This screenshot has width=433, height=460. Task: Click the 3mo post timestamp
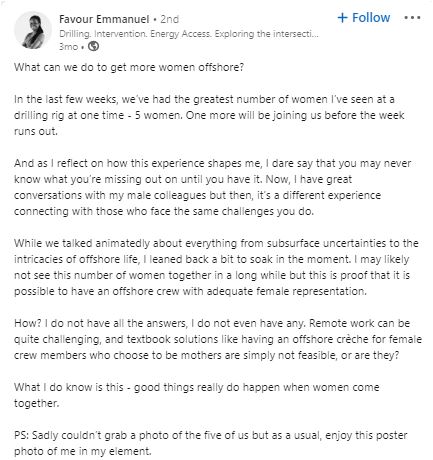(68, 46)
